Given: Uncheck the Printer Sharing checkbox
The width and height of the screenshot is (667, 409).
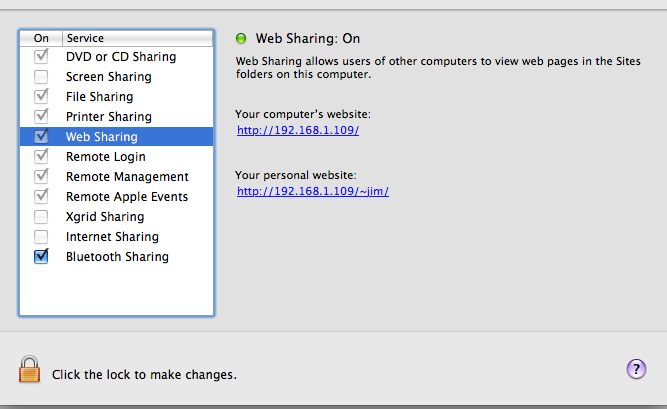Looking at the screenshot, I should [41, 116].
